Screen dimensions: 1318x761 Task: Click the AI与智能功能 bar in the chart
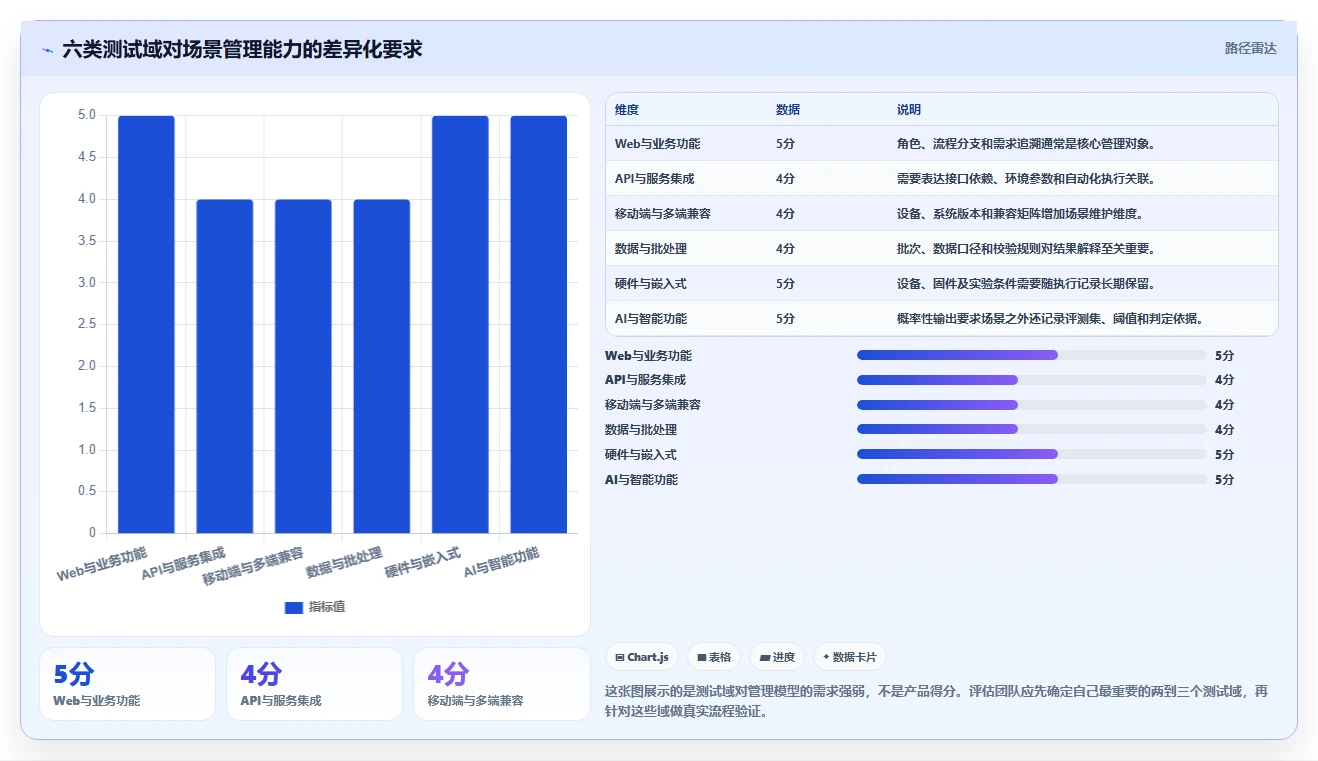click(538, 324)
